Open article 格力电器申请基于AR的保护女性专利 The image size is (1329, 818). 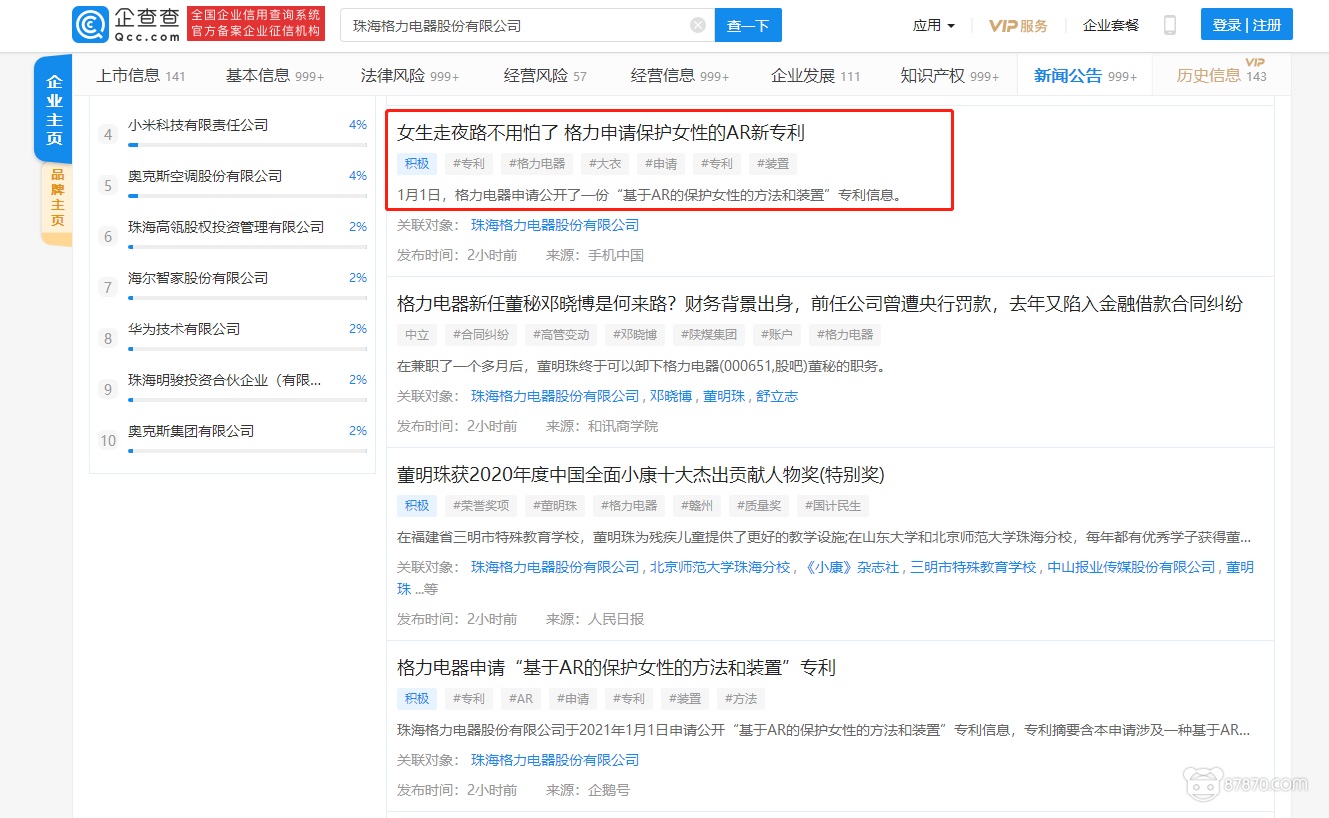[x=616, y=667]
